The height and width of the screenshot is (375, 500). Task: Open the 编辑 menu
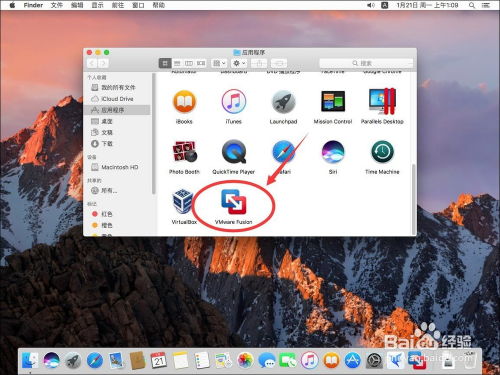pyautogui.click(x=77, y=5)
